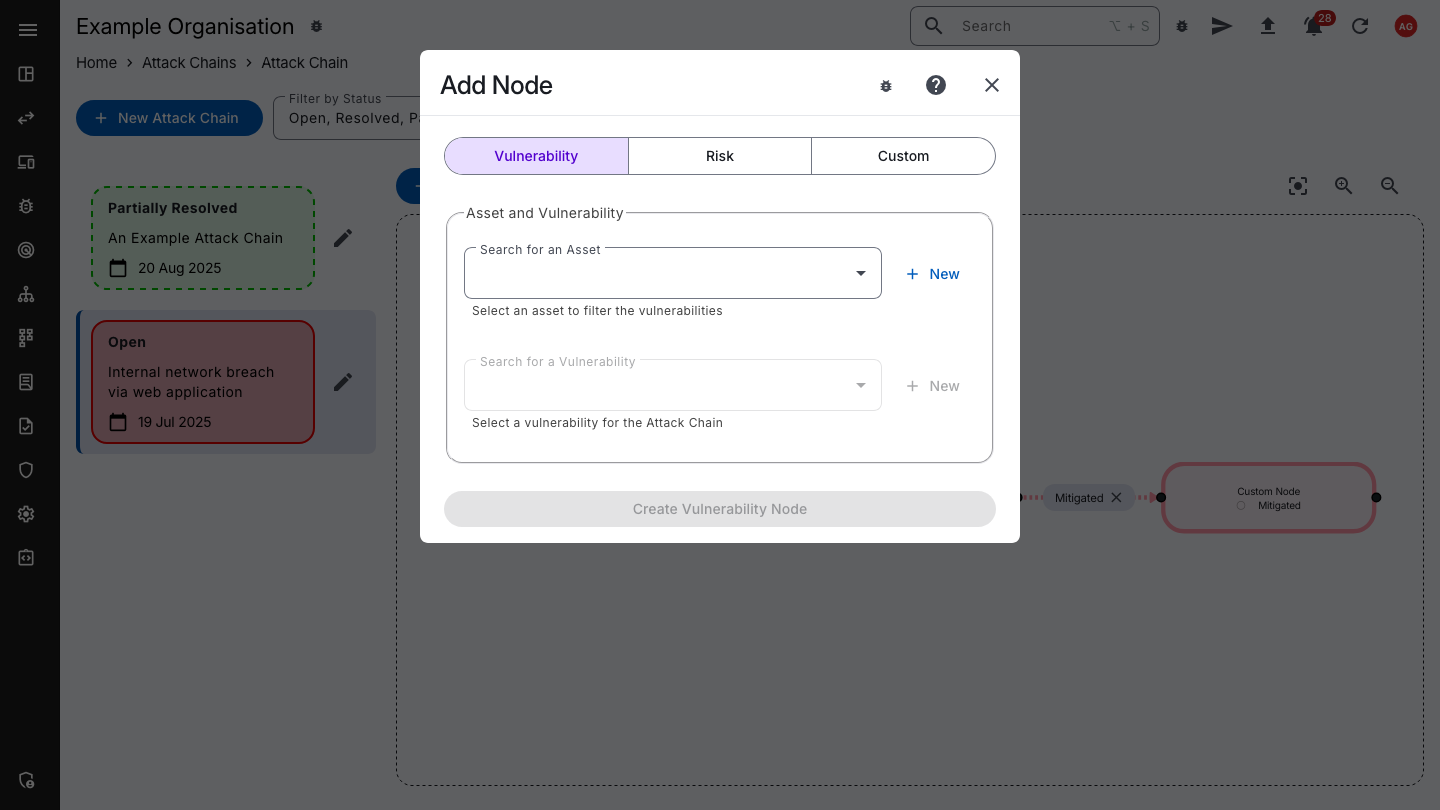Click the help question mark icon in dialog

click(x=936, y=85)
